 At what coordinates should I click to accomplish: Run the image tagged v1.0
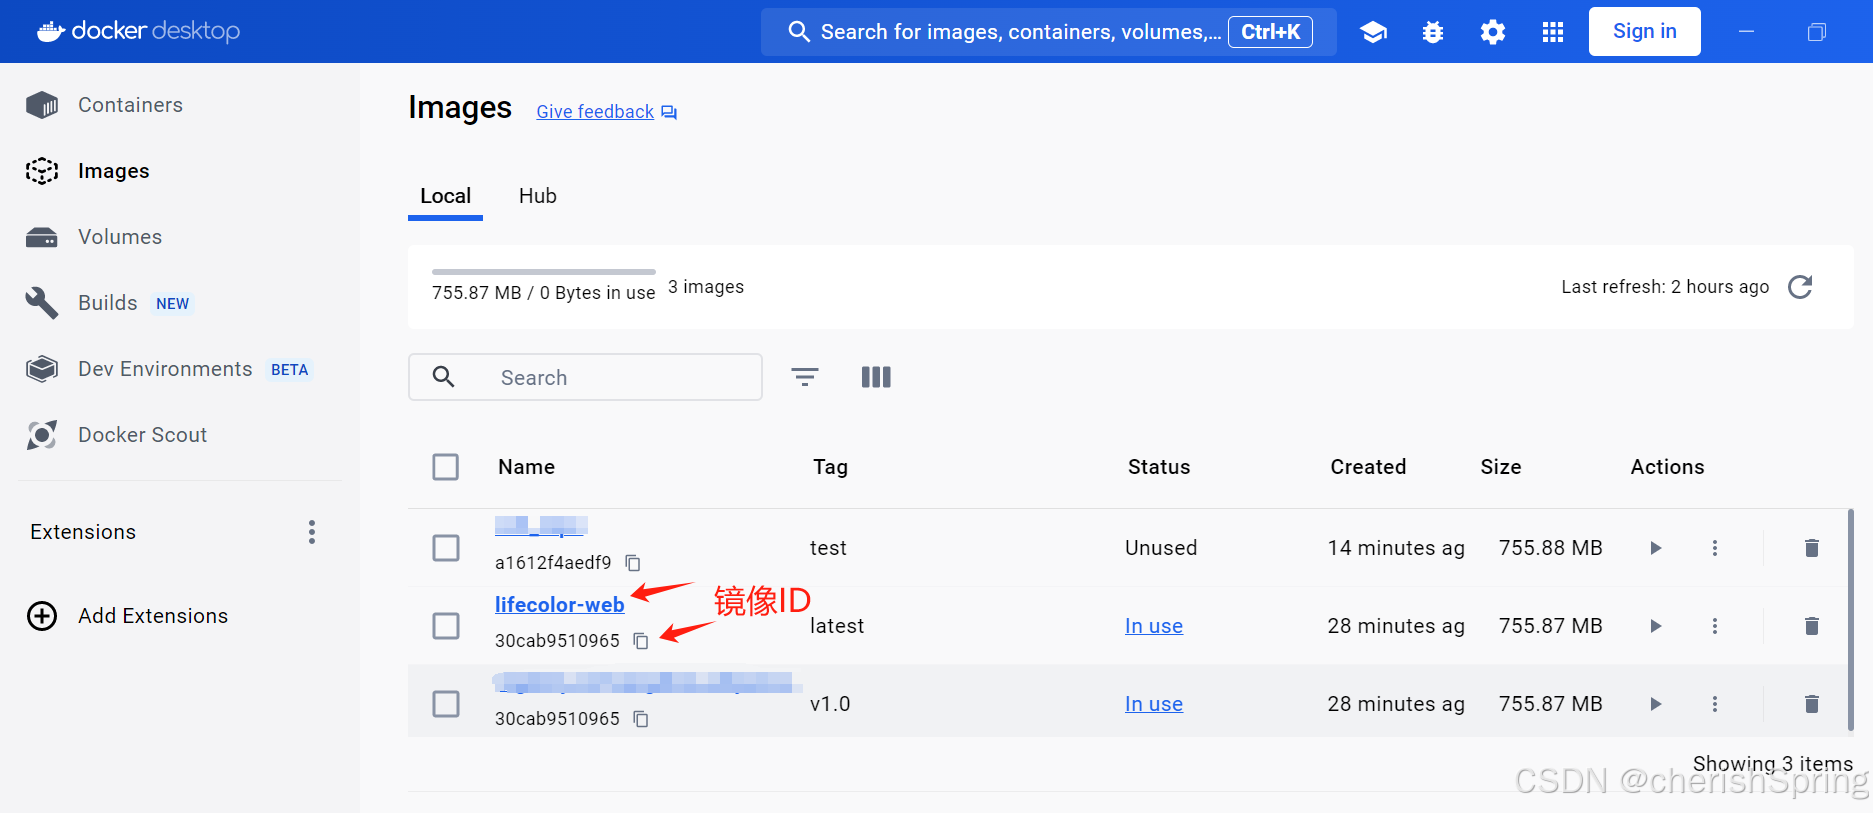[1656, 704]
